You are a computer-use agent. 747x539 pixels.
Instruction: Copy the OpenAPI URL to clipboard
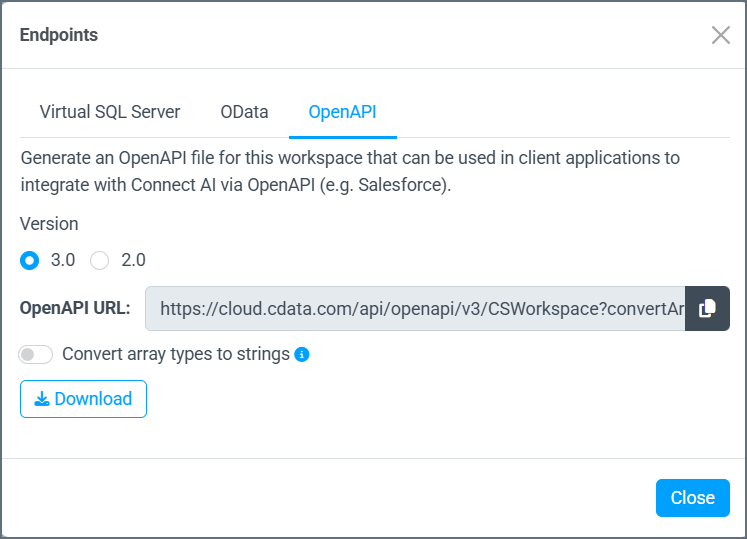point(707,308)
